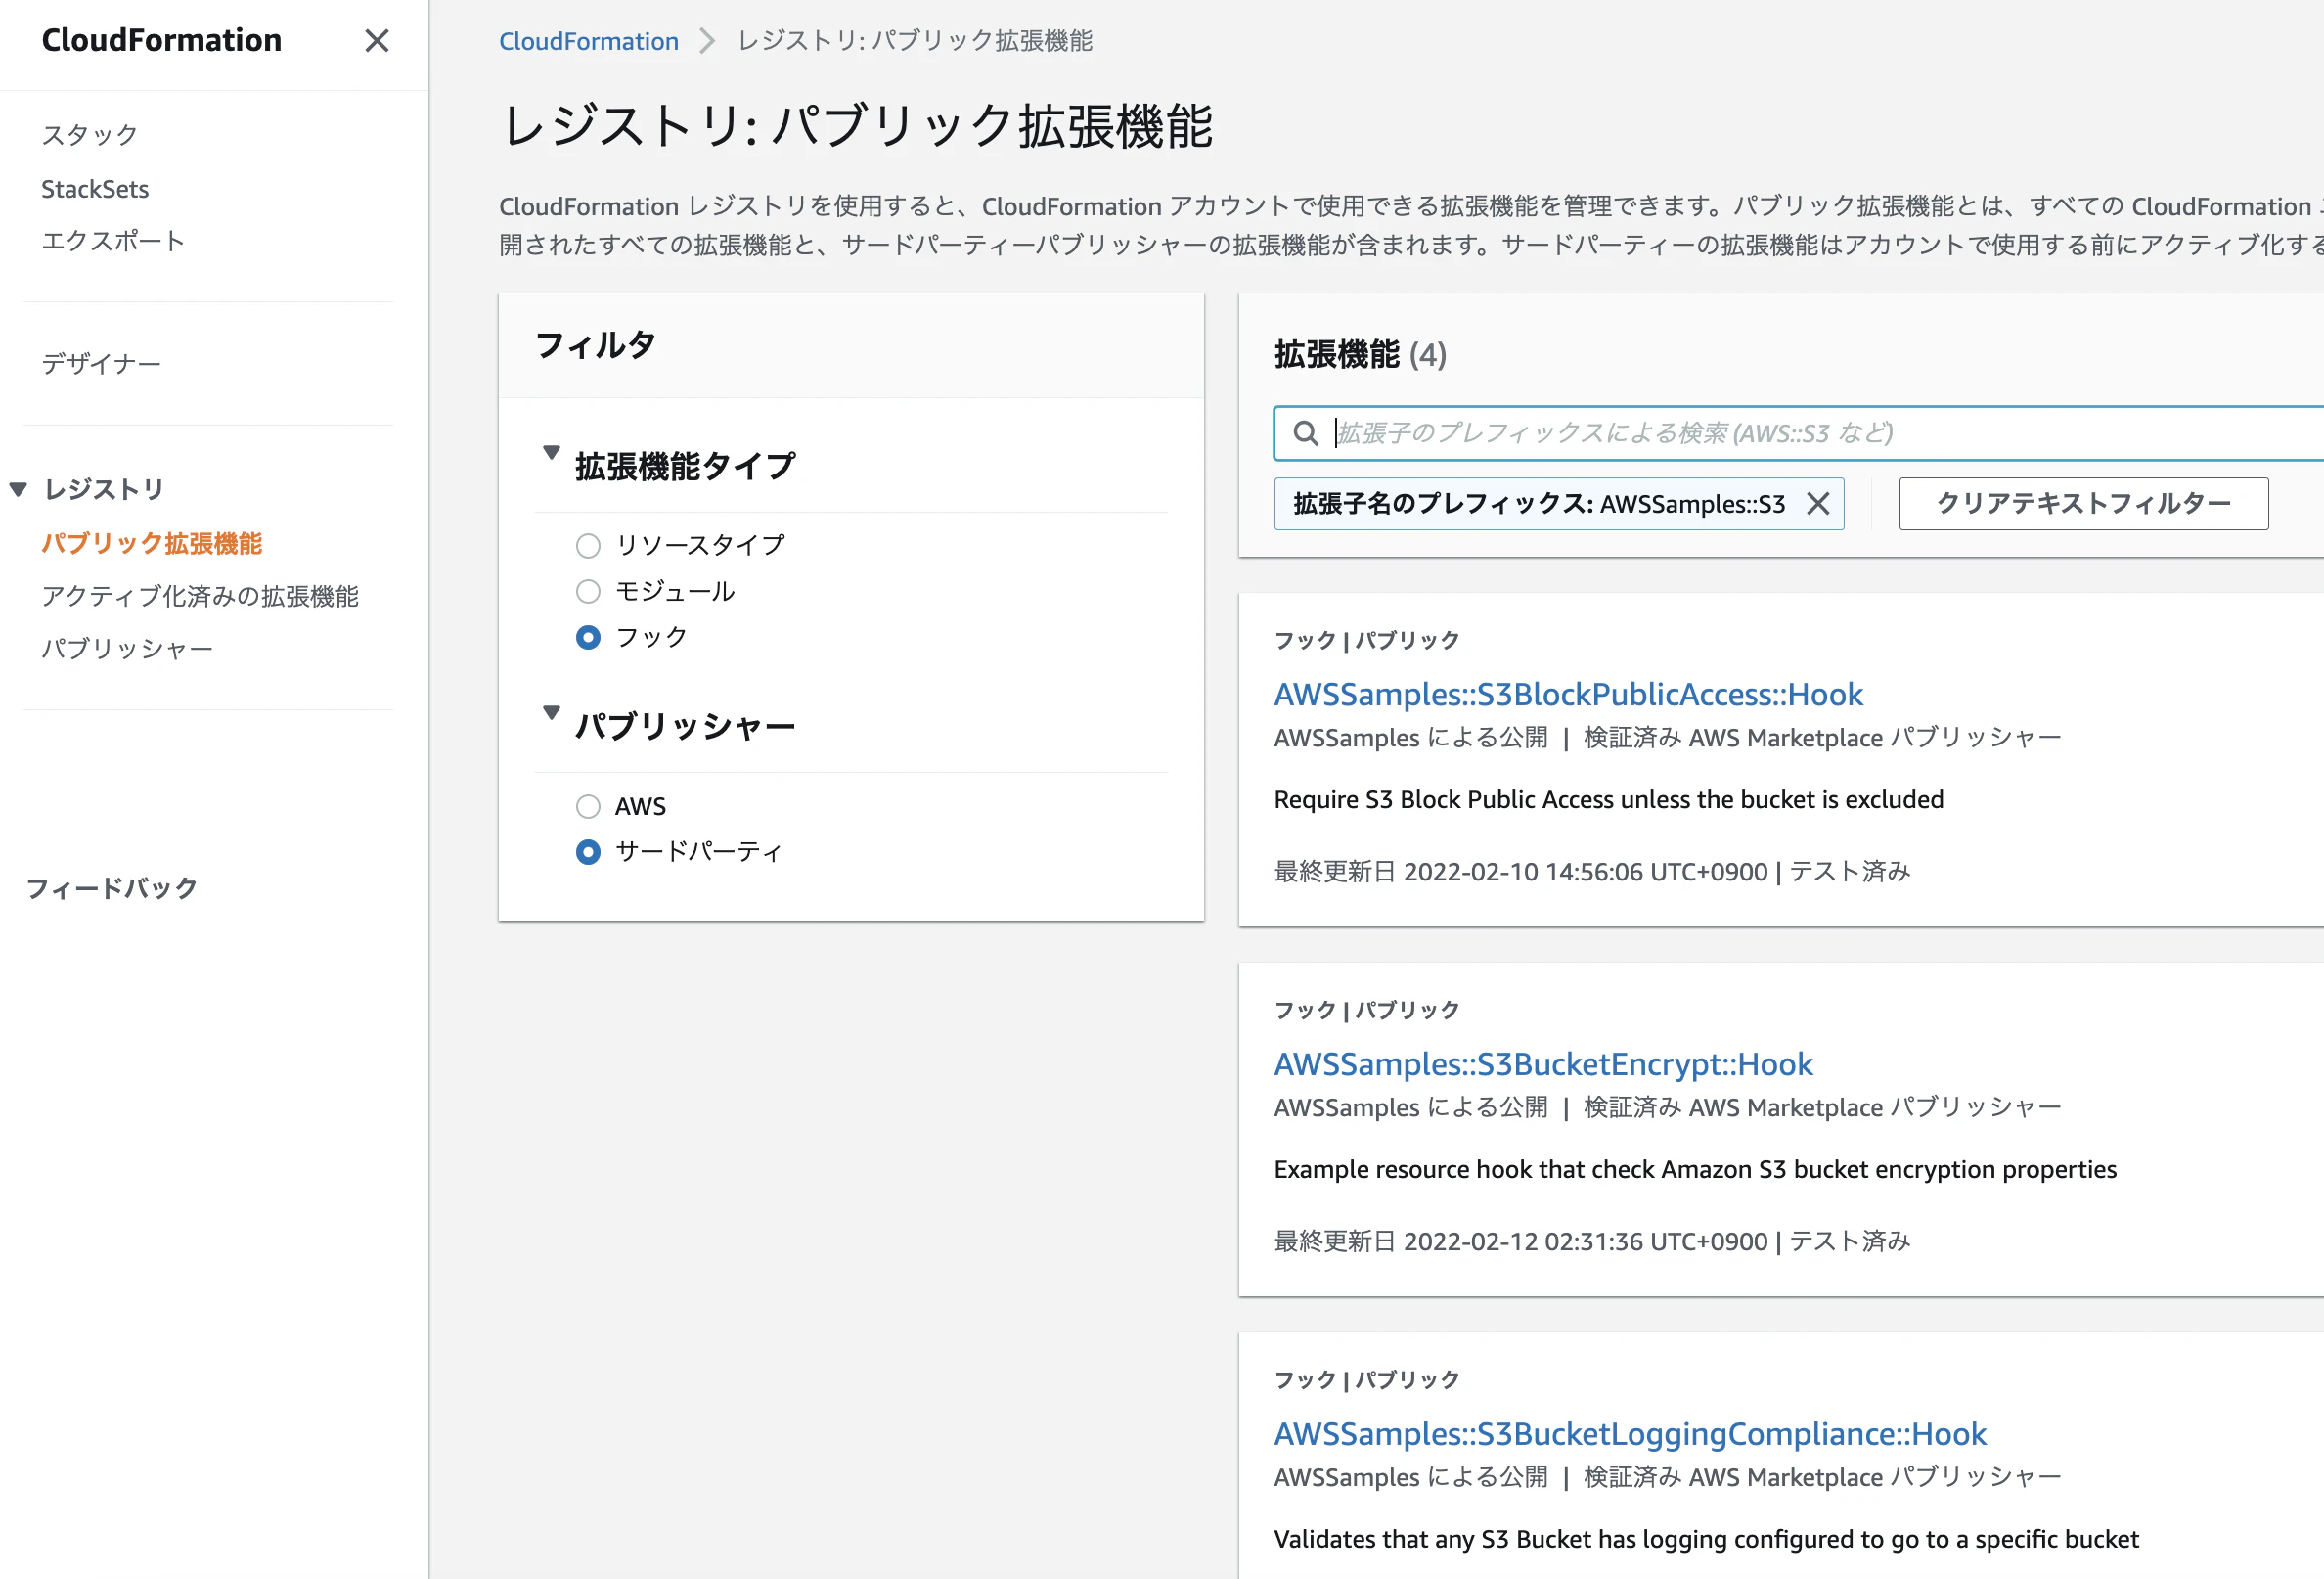The image size is (2324, 1579).
Task: Click CloudFormation breadcrumb link
Action: click(x=588, y=41)
